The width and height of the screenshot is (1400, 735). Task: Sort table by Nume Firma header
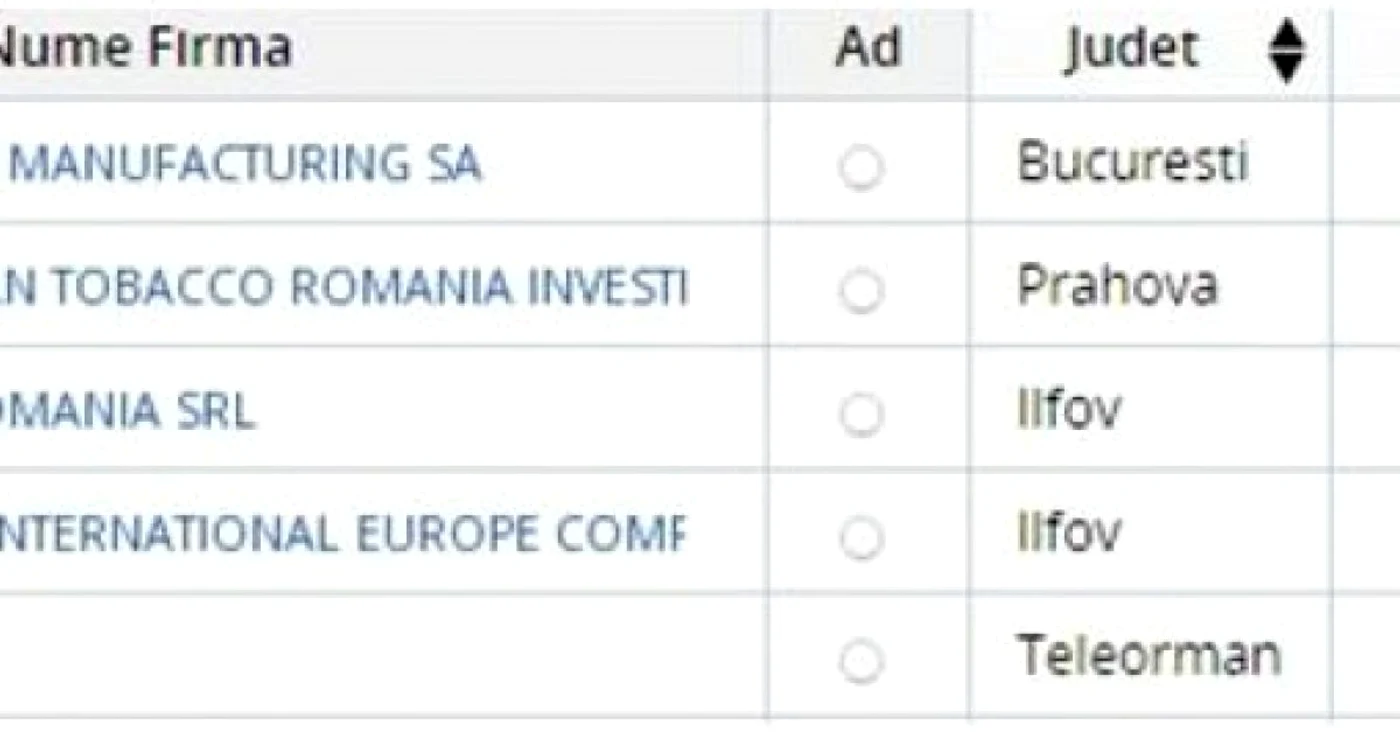point(144,47)
